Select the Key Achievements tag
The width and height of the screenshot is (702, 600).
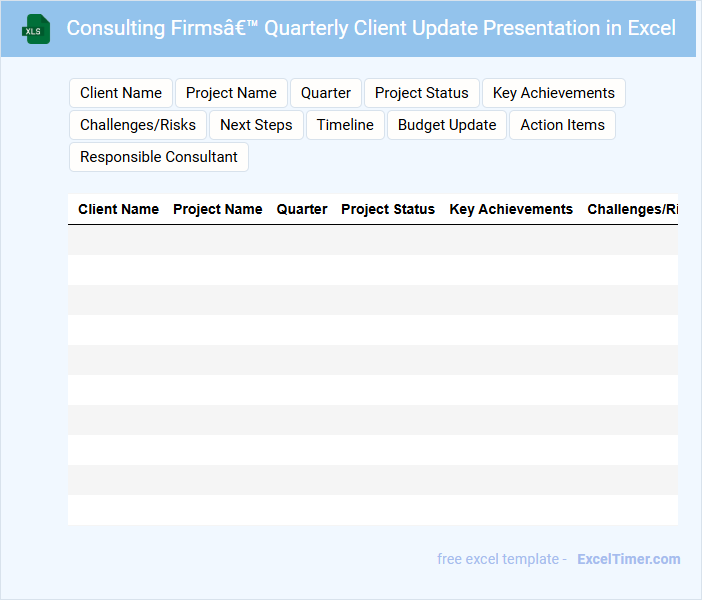coord(553,93)
